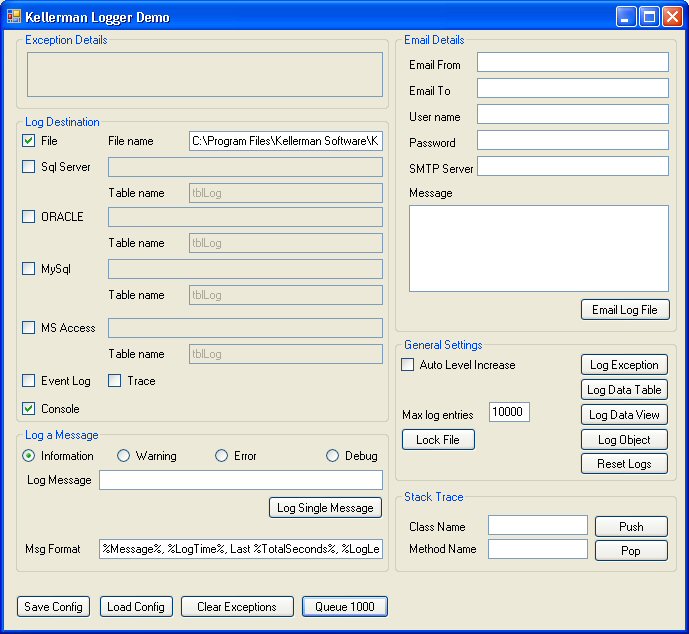Focus the Password field
The width and height of the screenshot is (689, 634).
pyautogui.click(x=573, y=140)
